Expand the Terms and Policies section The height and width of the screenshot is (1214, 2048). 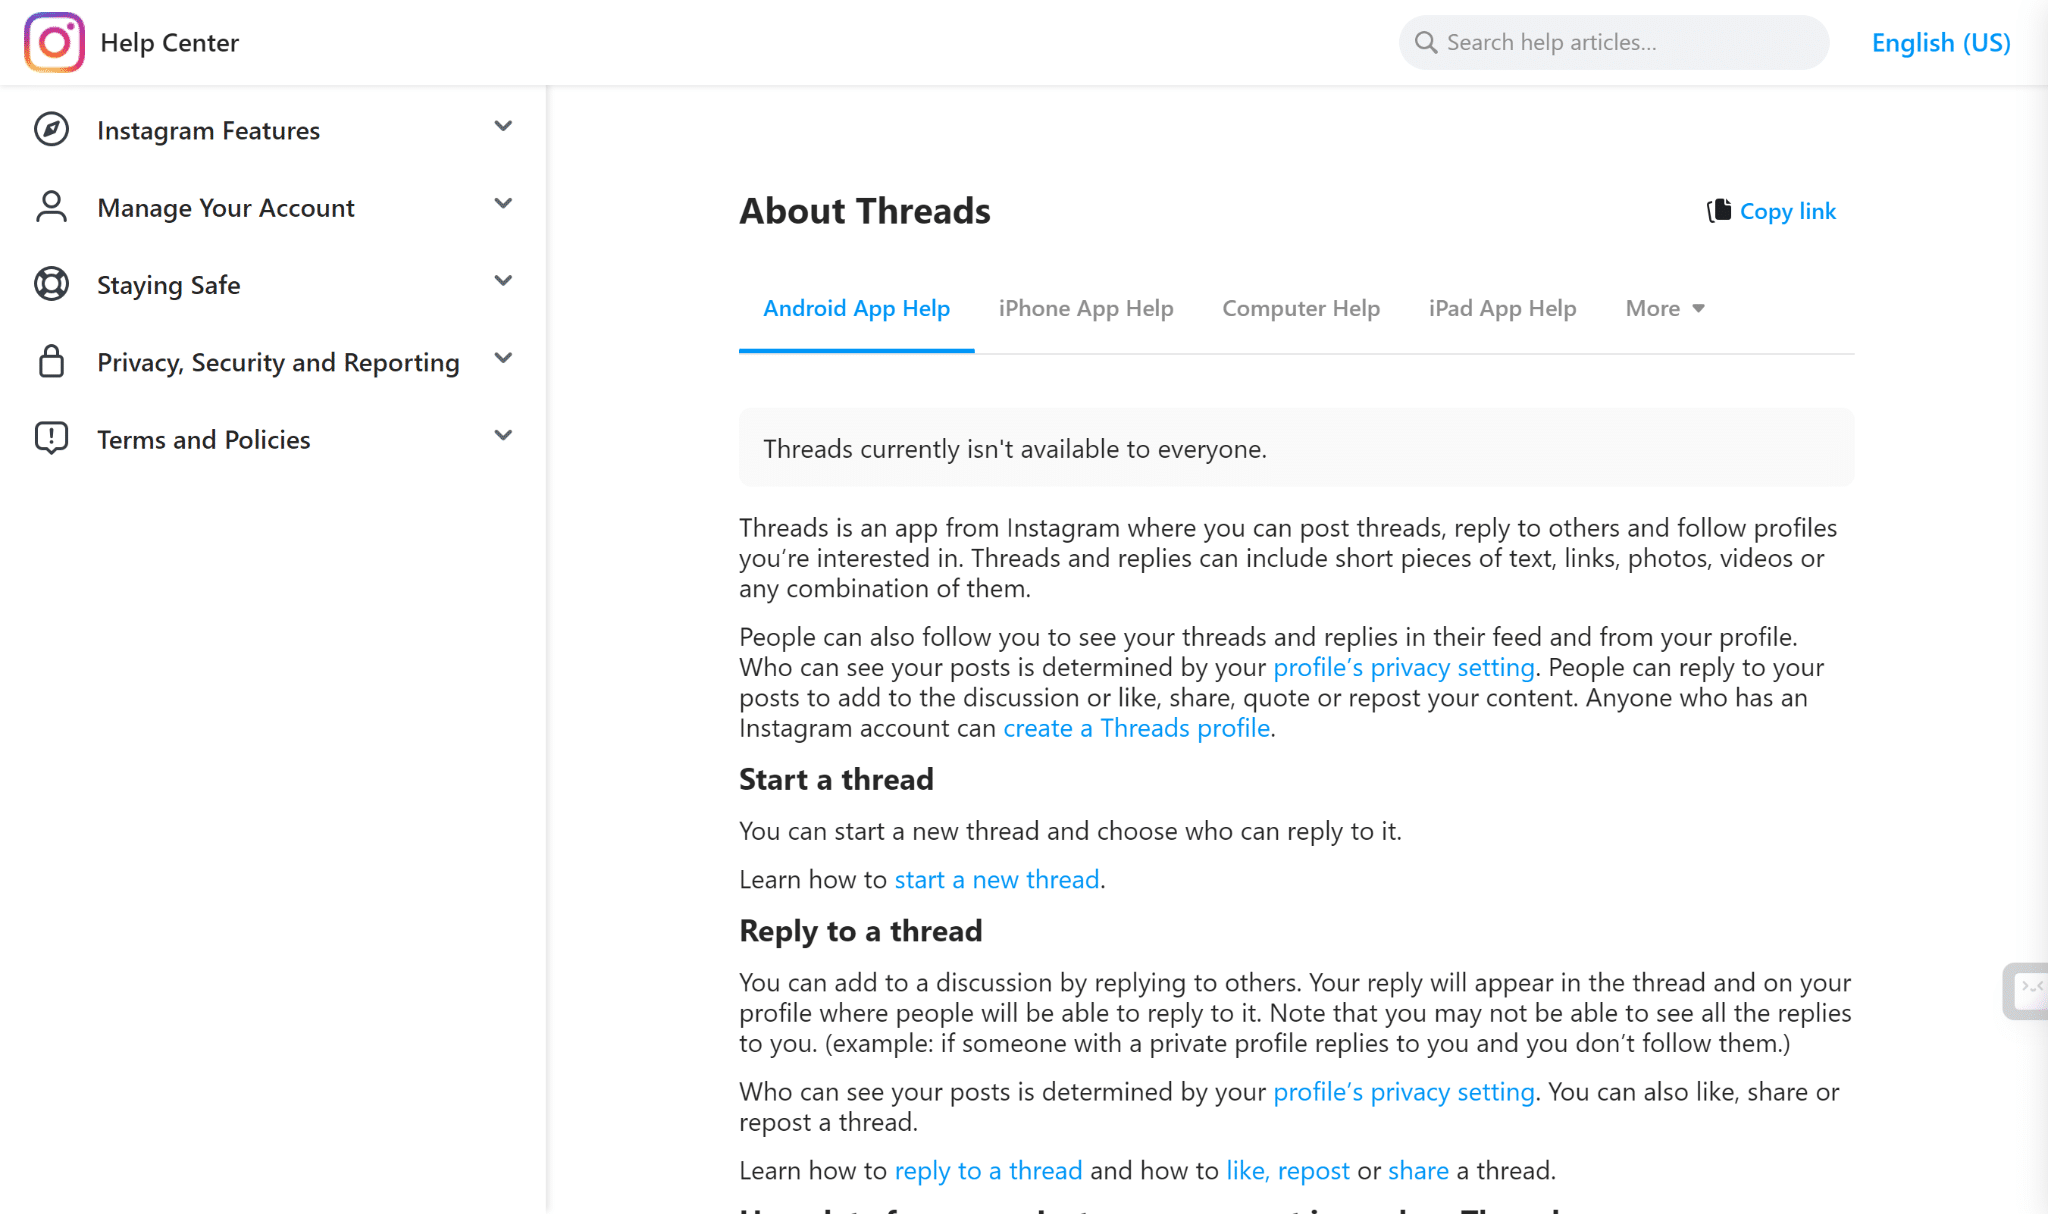502,438
